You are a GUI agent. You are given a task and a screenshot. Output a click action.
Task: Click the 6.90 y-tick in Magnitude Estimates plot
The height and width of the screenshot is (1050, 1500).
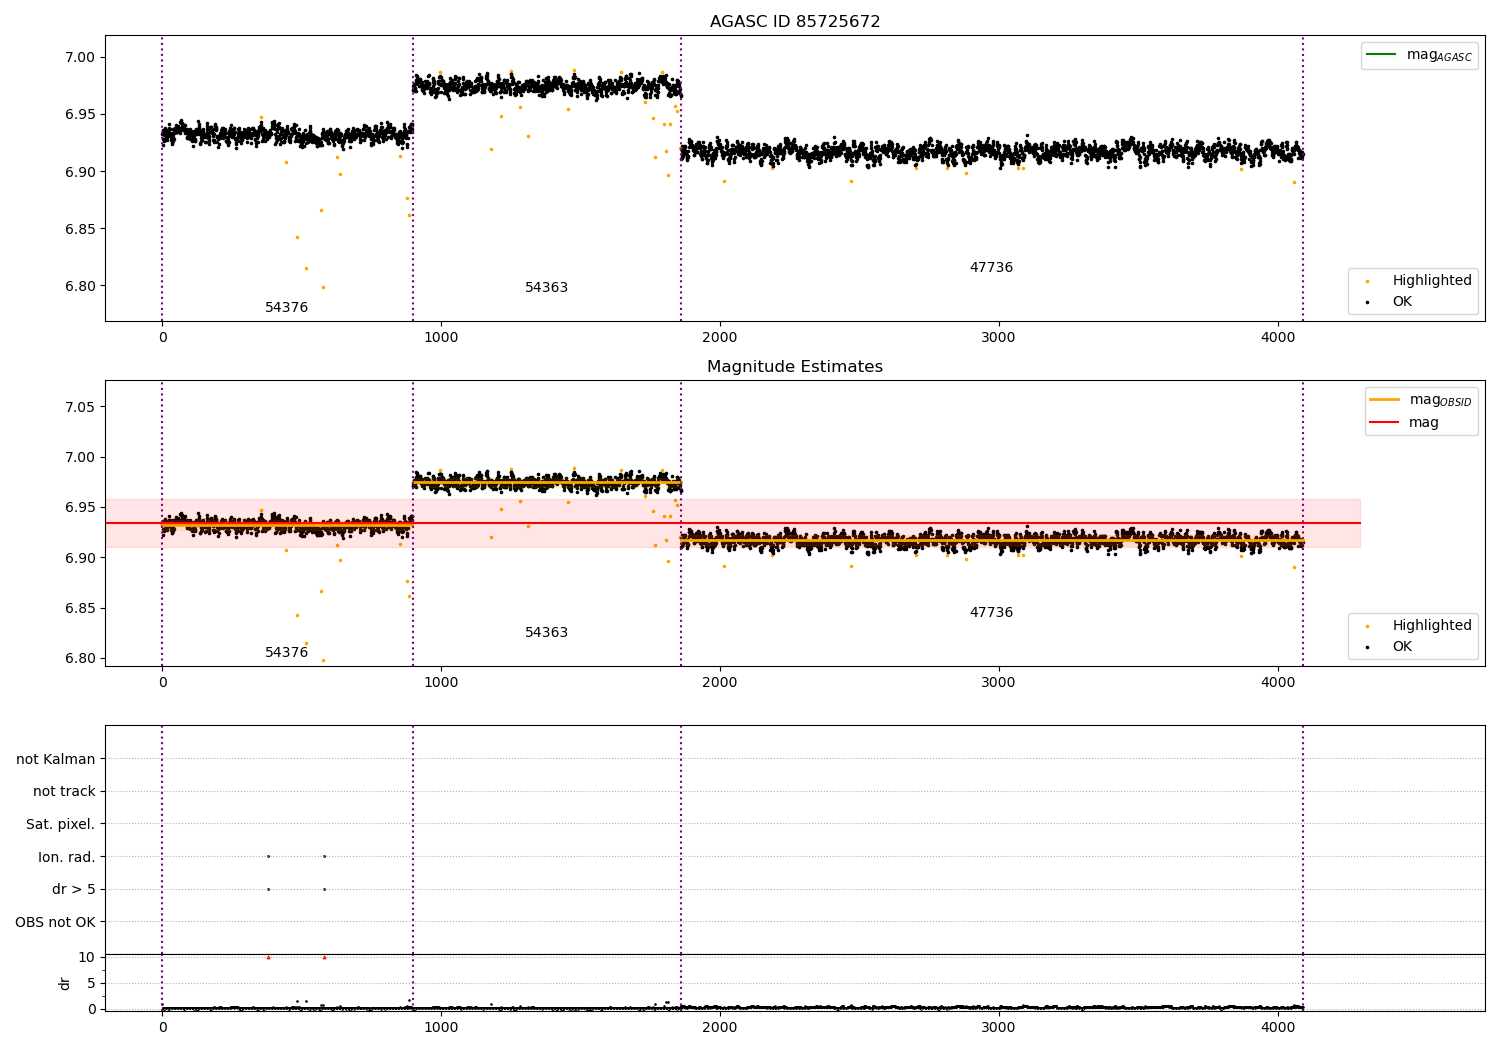click(x=78, y=558)
